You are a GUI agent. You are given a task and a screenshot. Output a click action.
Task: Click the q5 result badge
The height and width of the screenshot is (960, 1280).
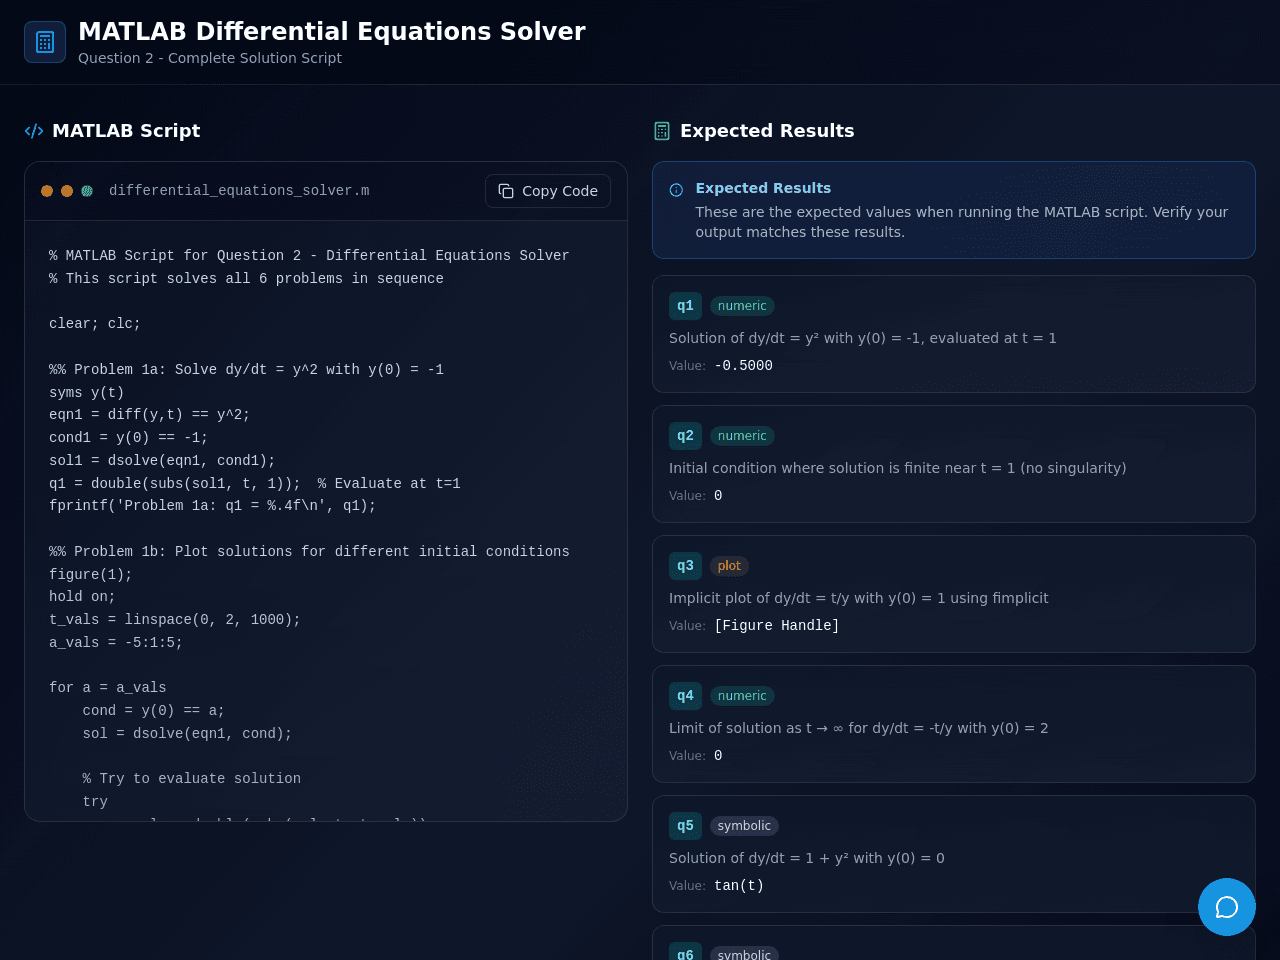pos(685,826)
